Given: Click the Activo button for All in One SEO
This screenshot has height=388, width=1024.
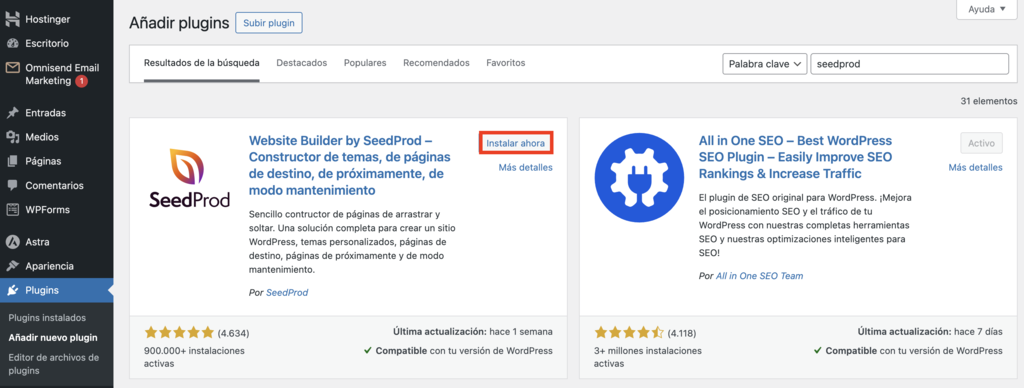Looking at the screenshot, I should coord(982,143).
